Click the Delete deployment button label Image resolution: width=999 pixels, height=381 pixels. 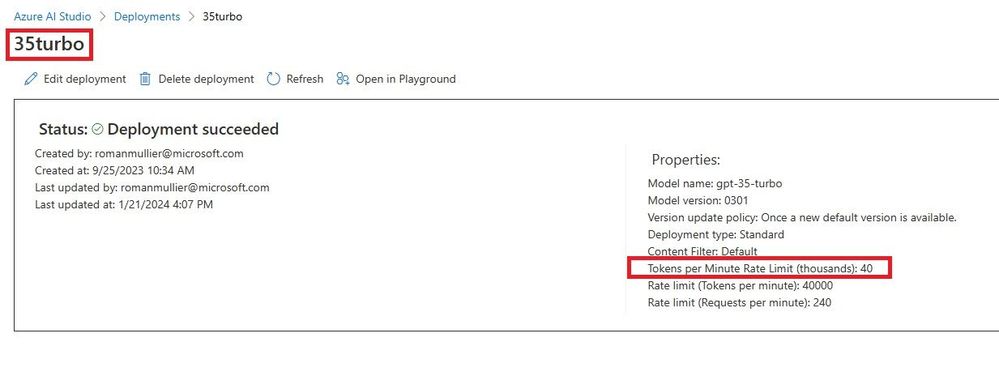(x=206, y=79)
